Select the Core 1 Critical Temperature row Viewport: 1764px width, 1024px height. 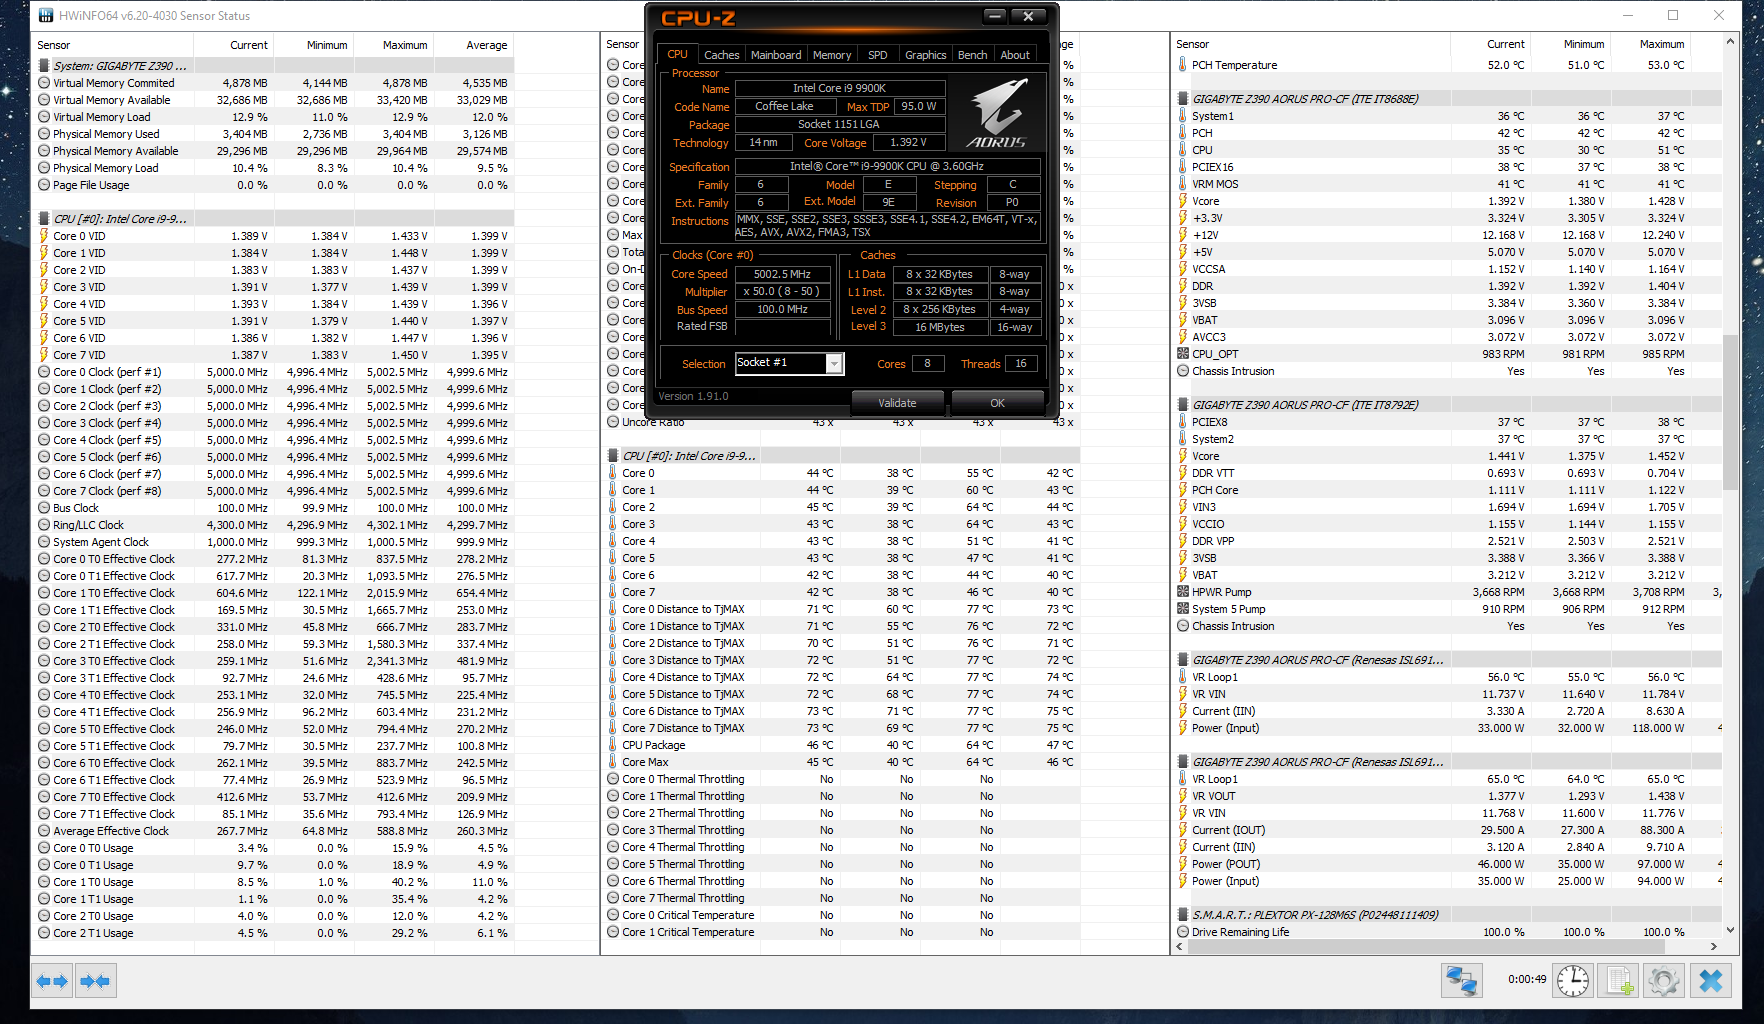(x=840, y=932)
